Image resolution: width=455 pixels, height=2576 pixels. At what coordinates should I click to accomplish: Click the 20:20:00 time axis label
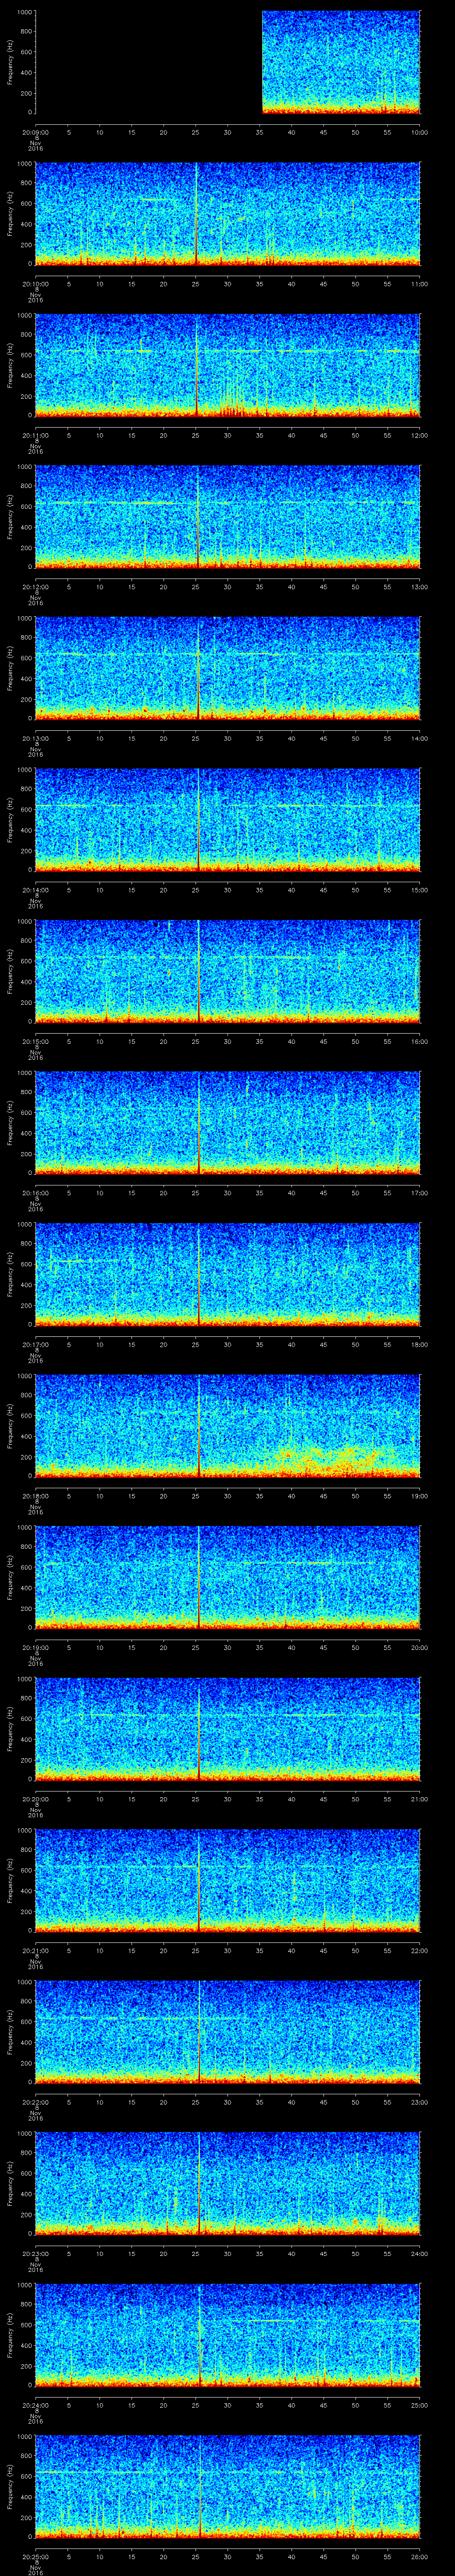pos(35,1800)
